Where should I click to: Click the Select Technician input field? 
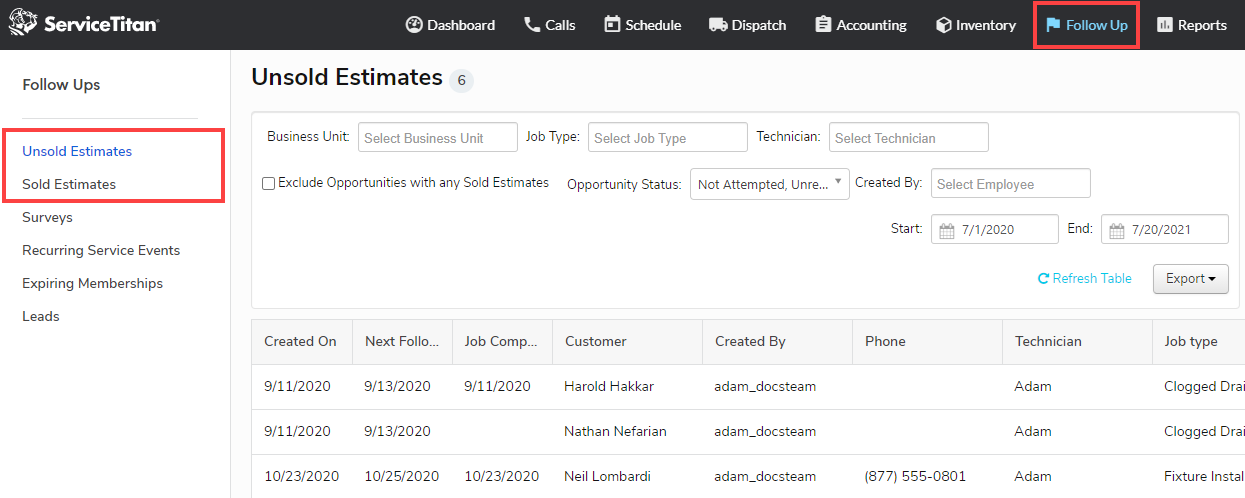tap(908, 138)
